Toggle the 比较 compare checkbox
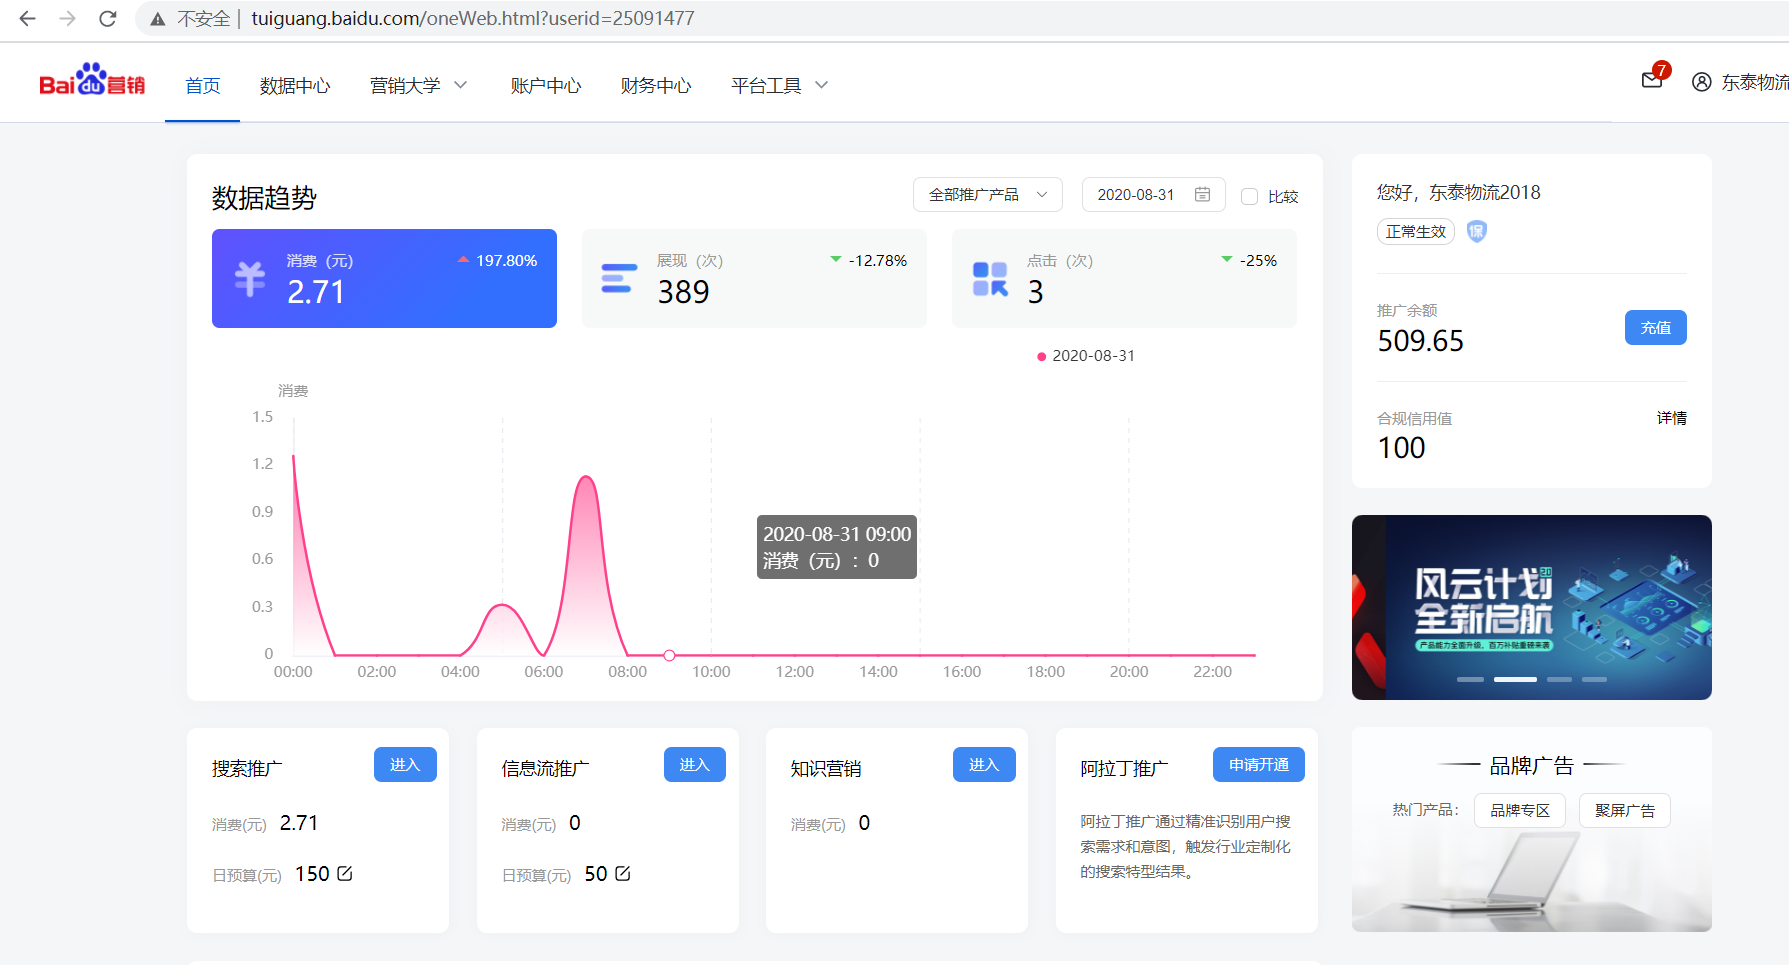1789x965 pixels. [1249, 196]
